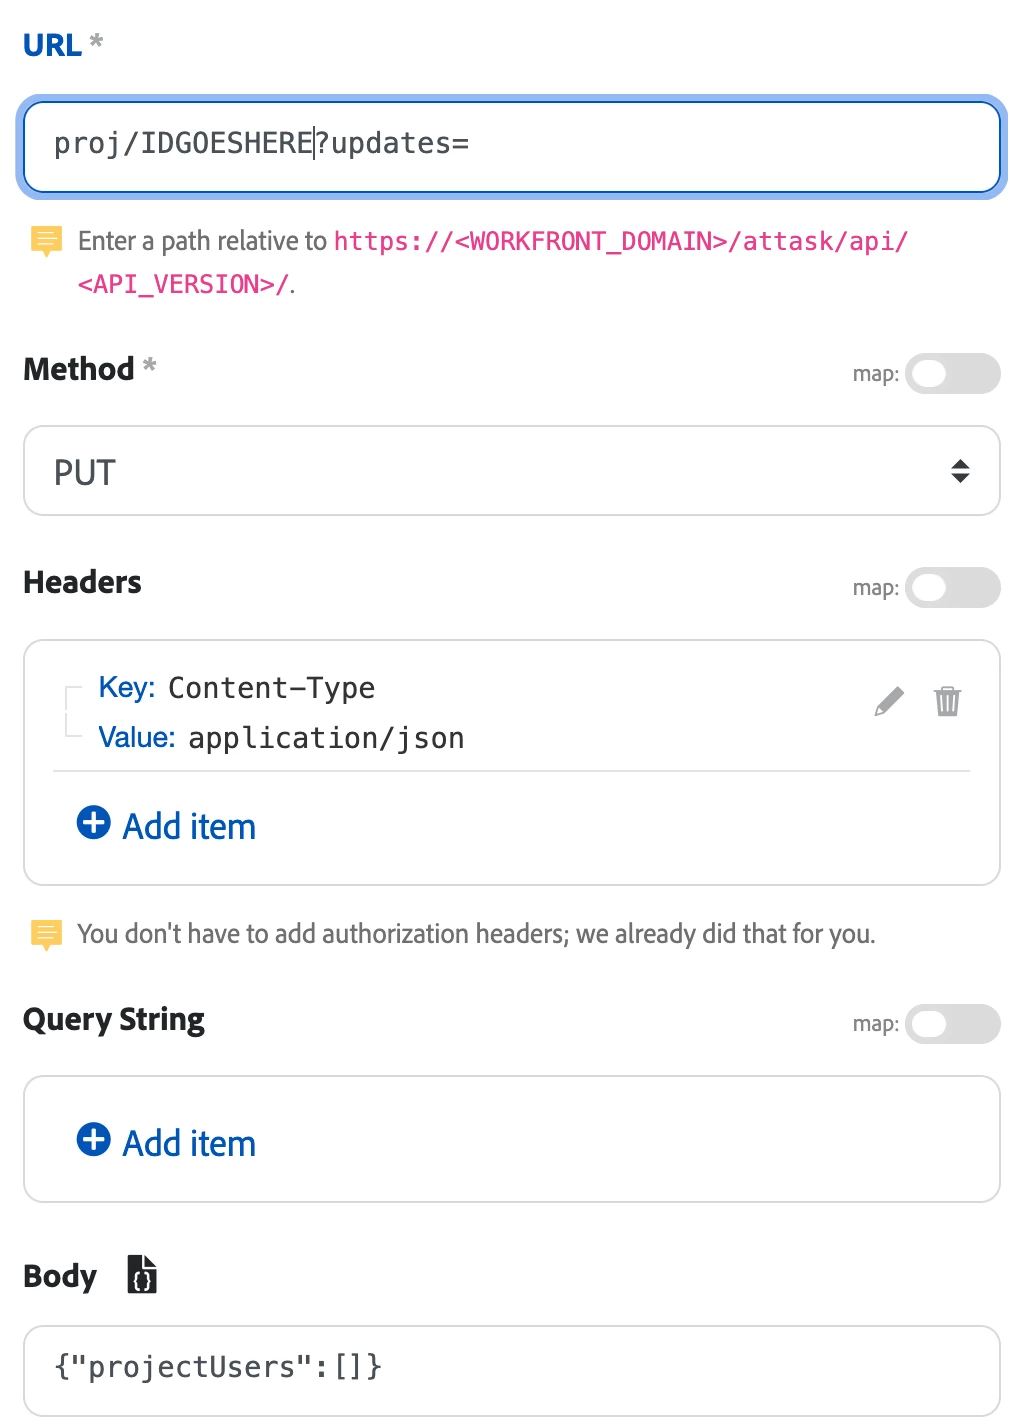Image resolution: width=1020 pixels, height=1428 pixels.
Task: Turn on the map switch for Query String
Action: pos(952,1024)
